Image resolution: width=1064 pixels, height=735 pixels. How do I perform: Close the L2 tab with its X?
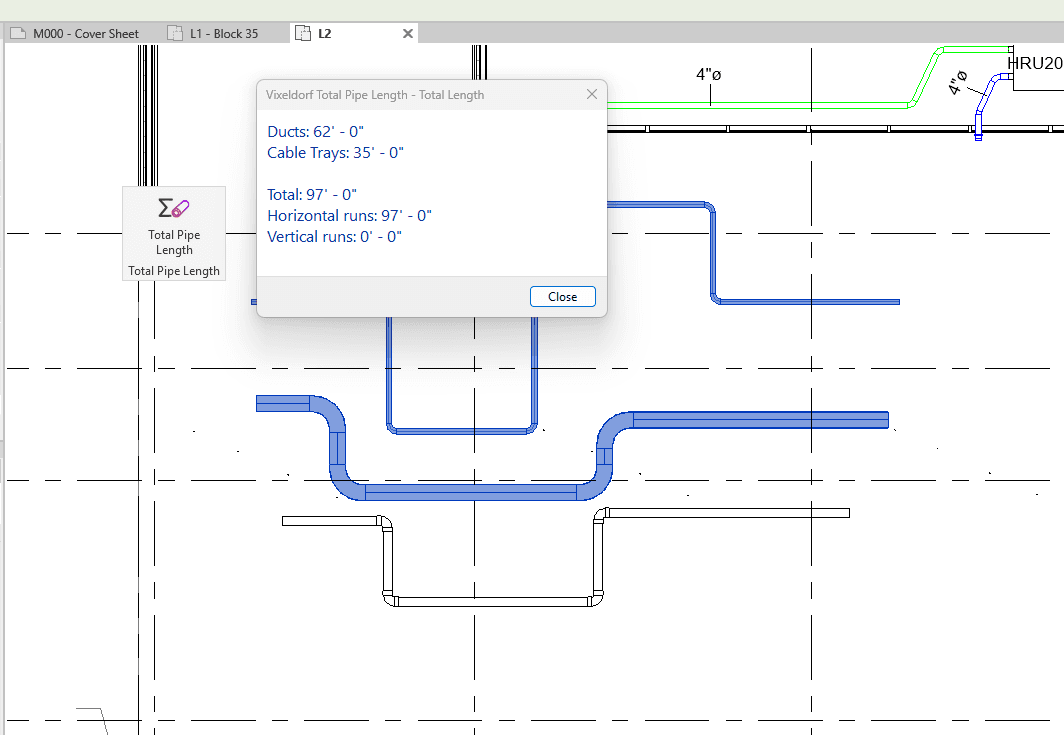click(408, 33)
